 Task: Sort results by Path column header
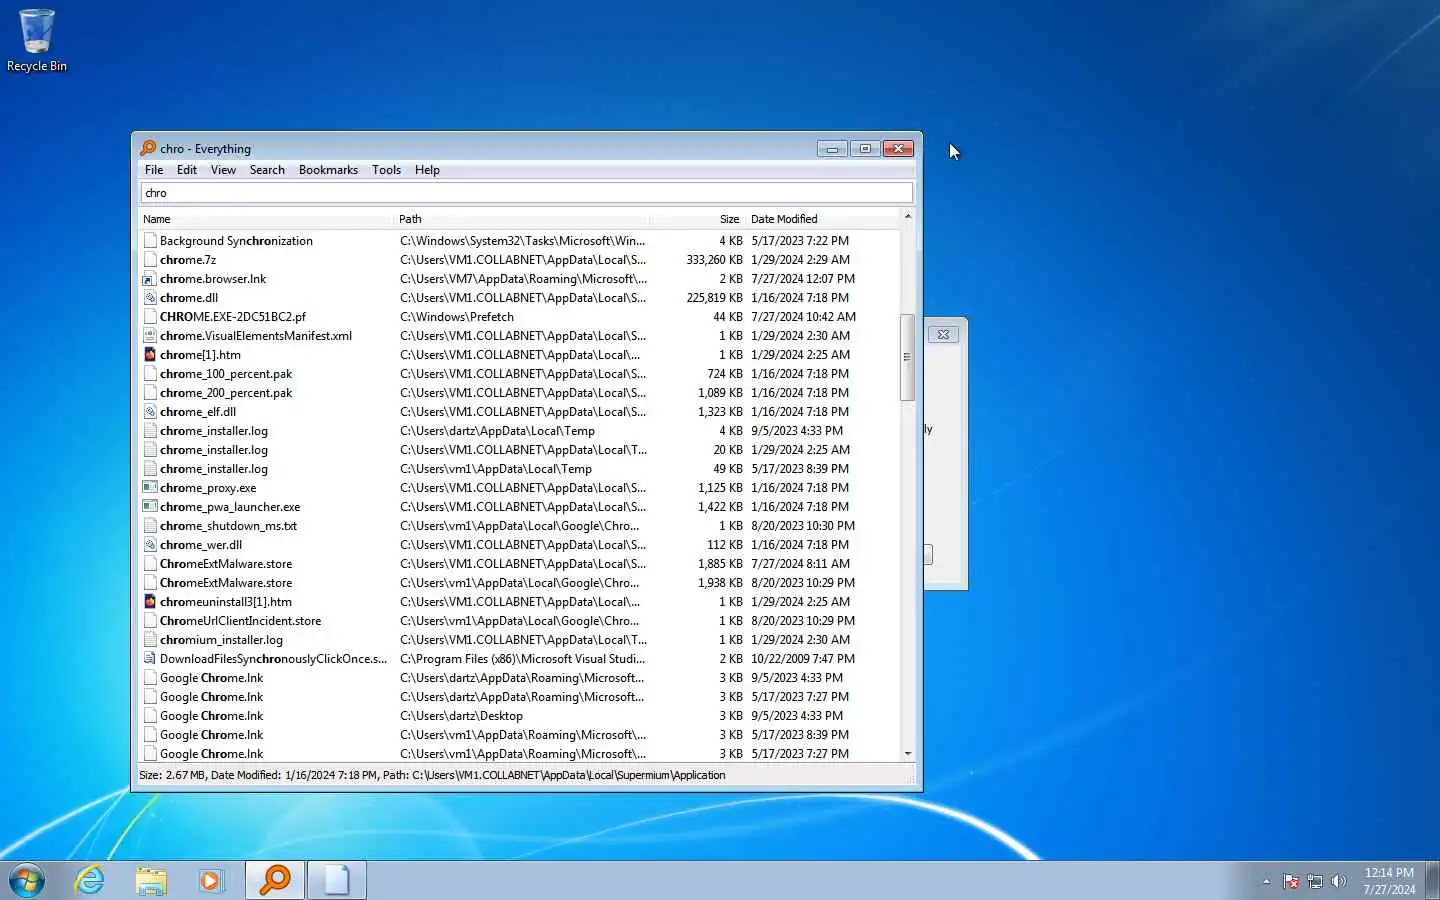522,219
